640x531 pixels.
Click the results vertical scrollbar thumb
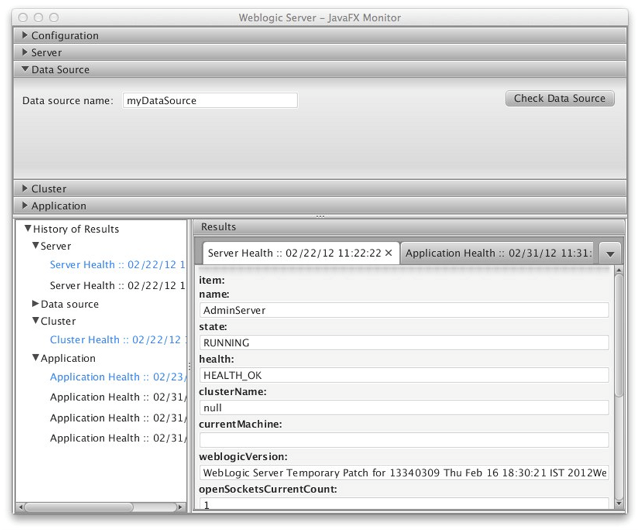click(x=619, y=335)
